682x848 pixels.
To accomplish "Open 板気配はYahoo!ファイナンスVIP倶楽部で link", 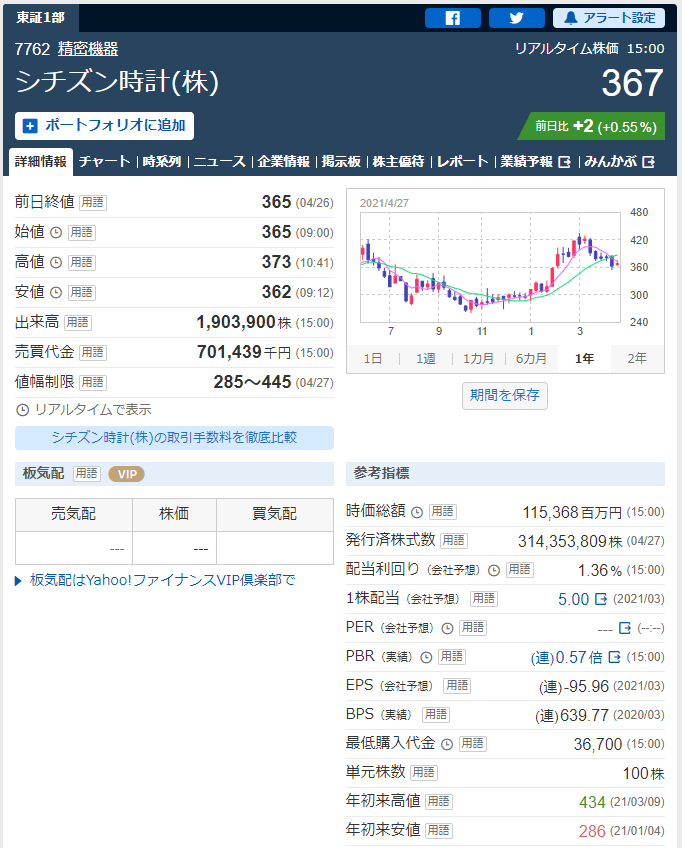I will [162, 580].
